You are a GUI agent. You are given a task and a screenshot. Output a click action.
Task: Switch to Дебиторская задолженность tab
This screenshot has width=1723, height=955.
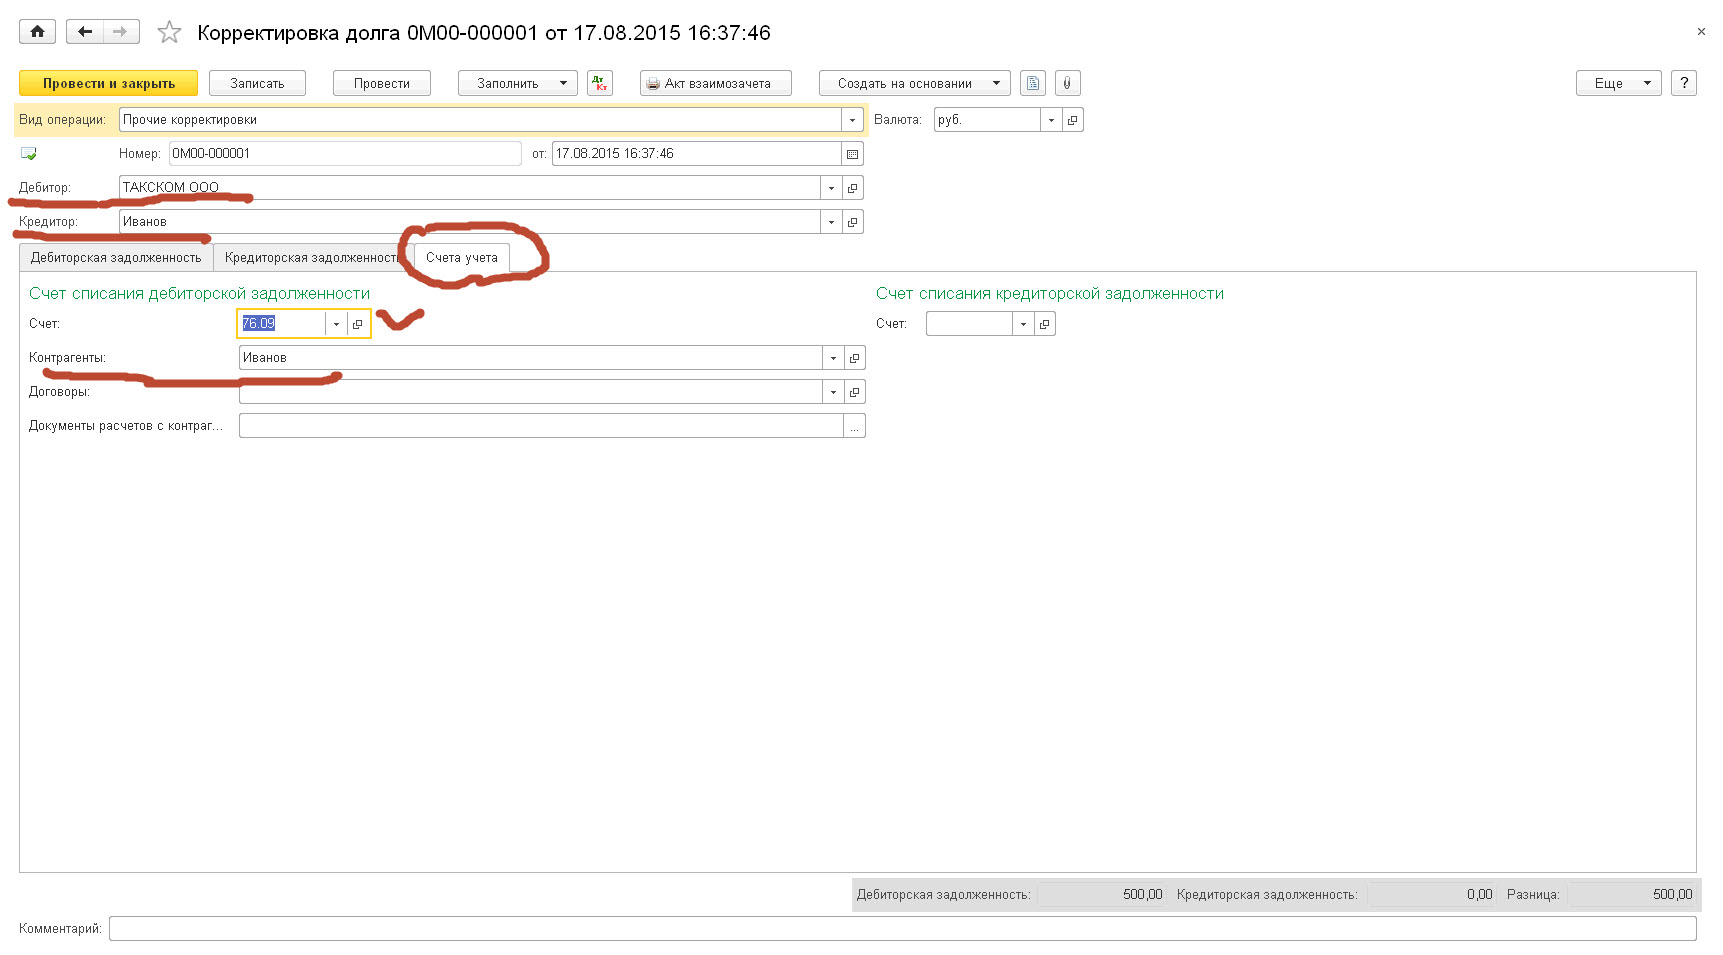[116, 258]
